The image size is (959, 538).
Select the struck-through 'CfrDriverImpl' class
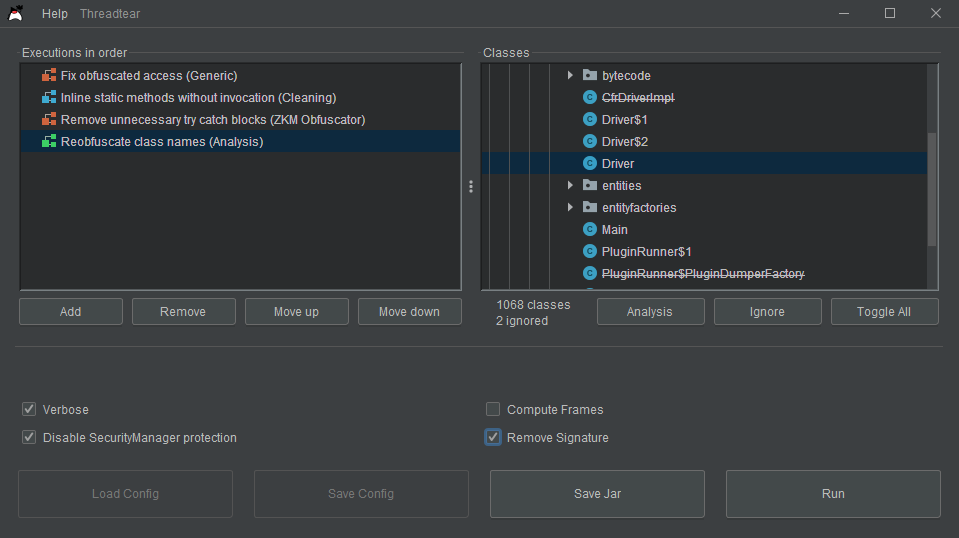click(638, 98)
